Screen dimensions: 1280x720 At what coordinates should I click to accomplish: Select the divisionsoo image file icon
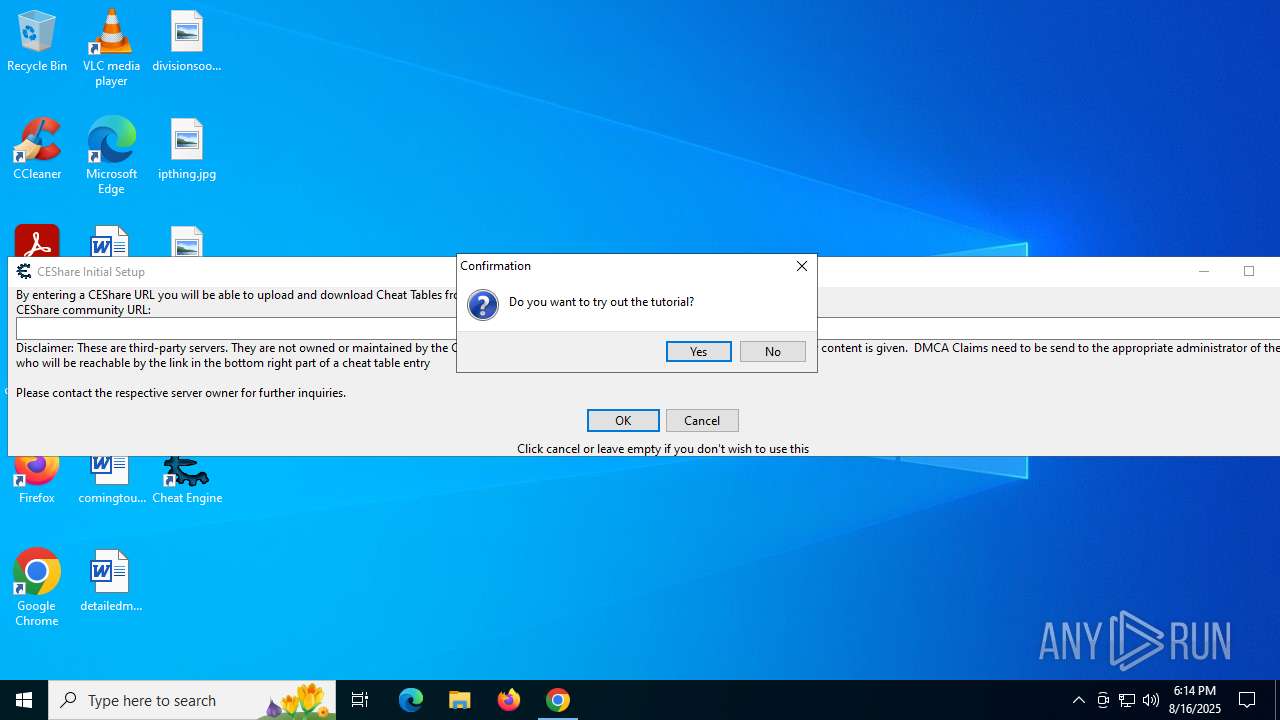tap(187, 41)
